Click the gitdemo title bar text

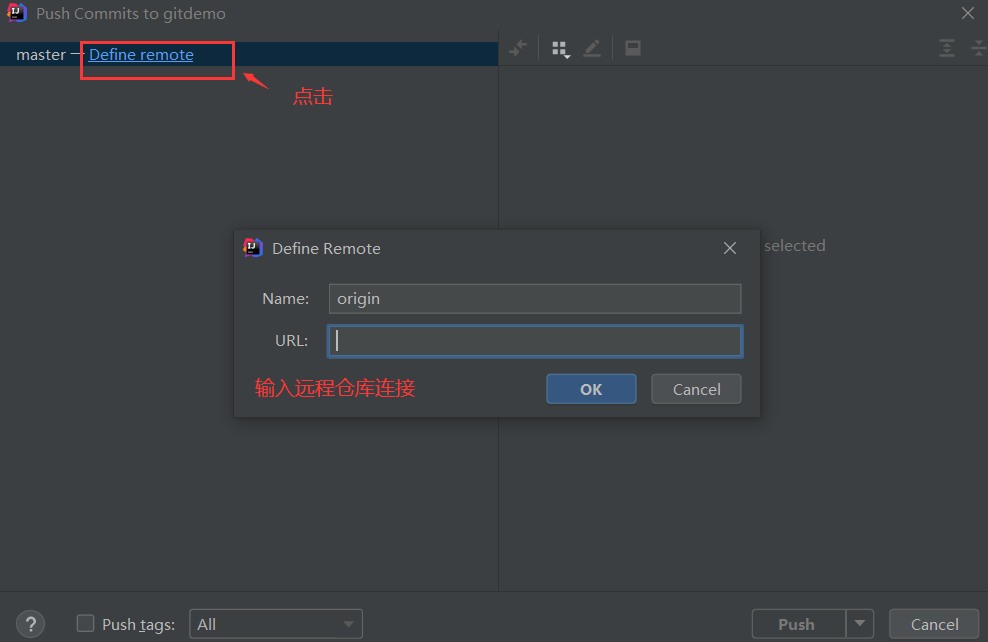[128, 13]
